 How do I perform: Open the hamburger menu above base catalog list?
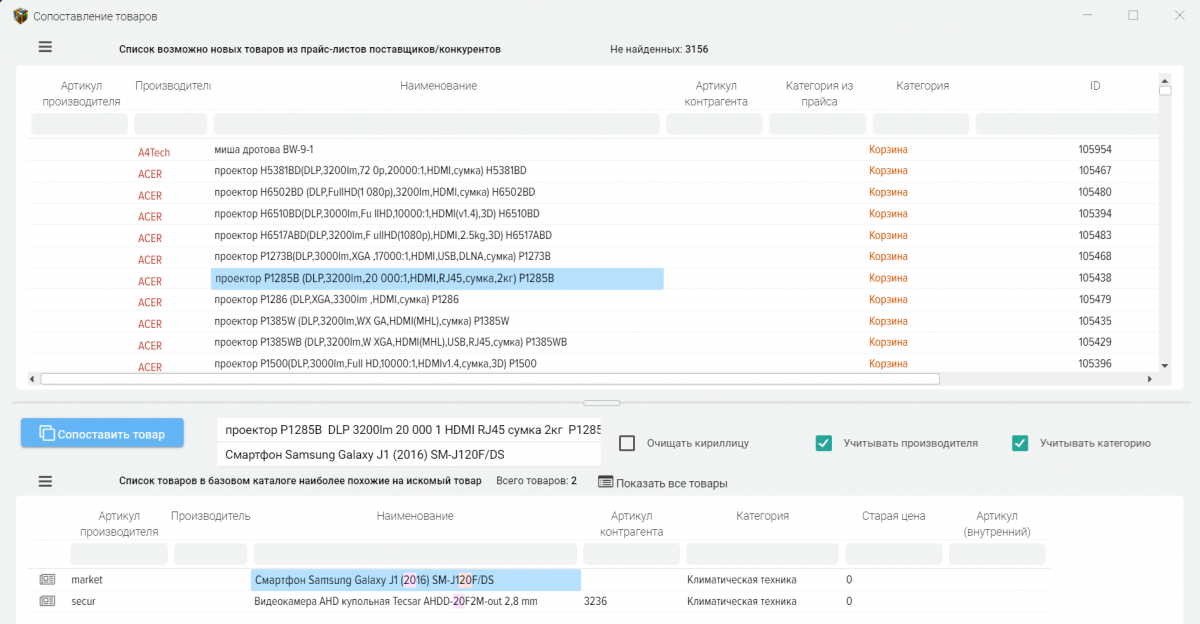(x=45, y=481)
